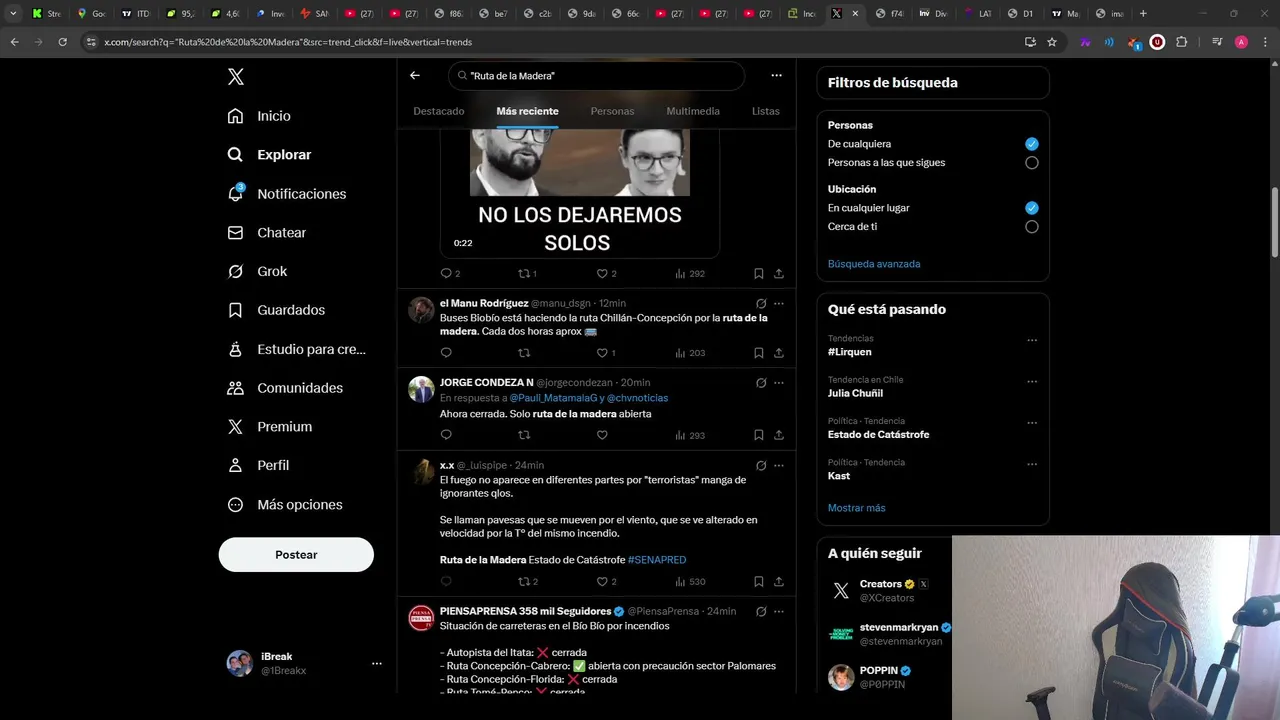This screenshot has height=720, width=1280.
Task: Click Mostrar más trends link
Action: tap(856, 508)
